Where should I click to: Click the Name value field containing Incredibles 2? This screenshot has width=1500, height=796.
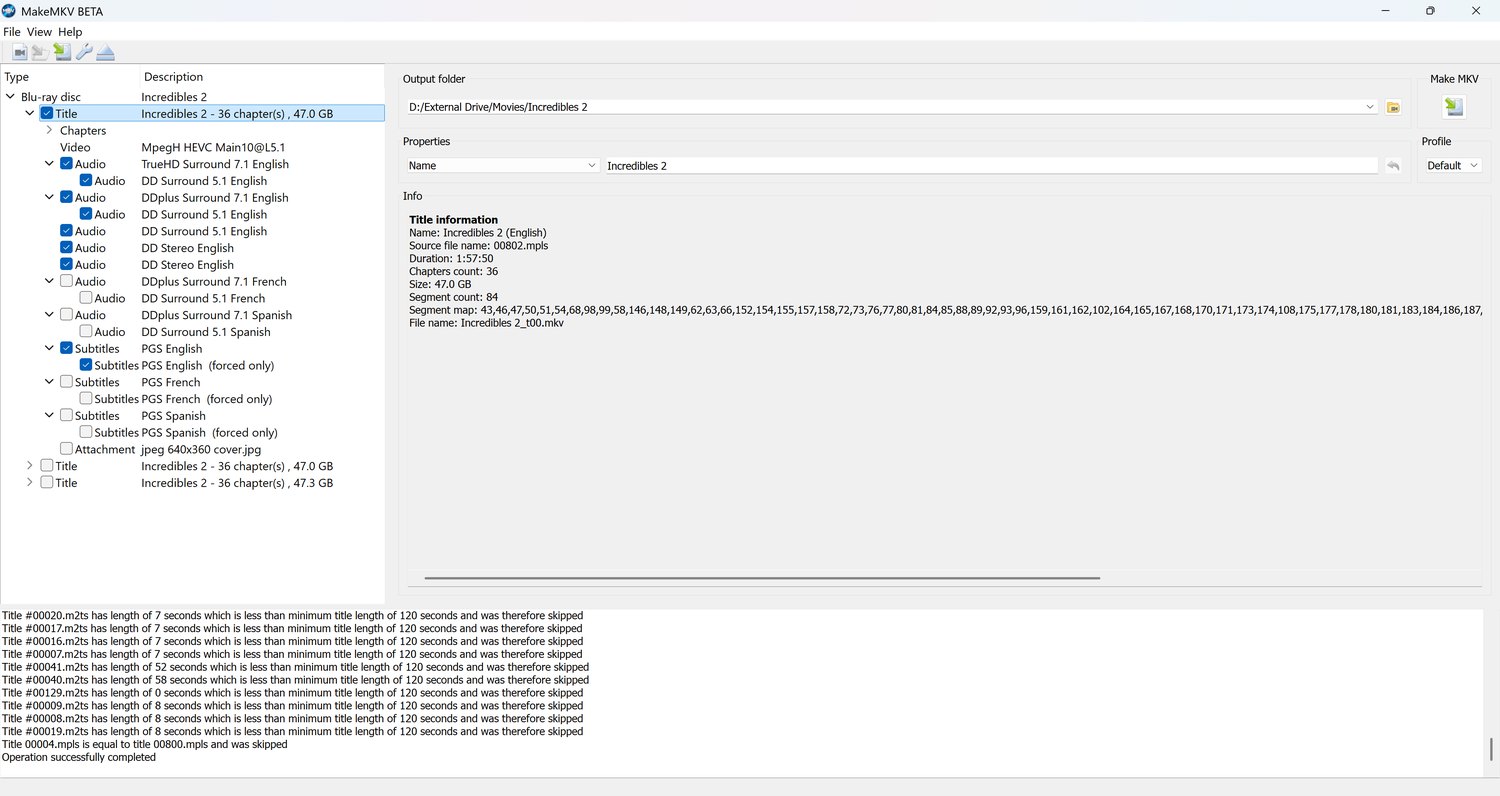(x=990, y=166)
